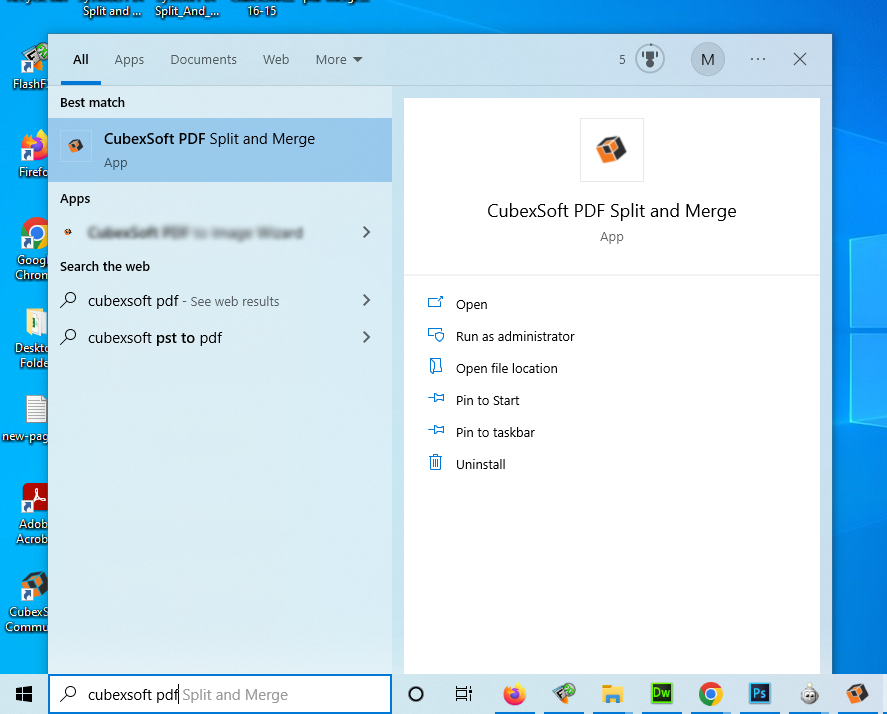887x714 pixels.
Task: Choose Run as administrator
Action: pos(515,337)
